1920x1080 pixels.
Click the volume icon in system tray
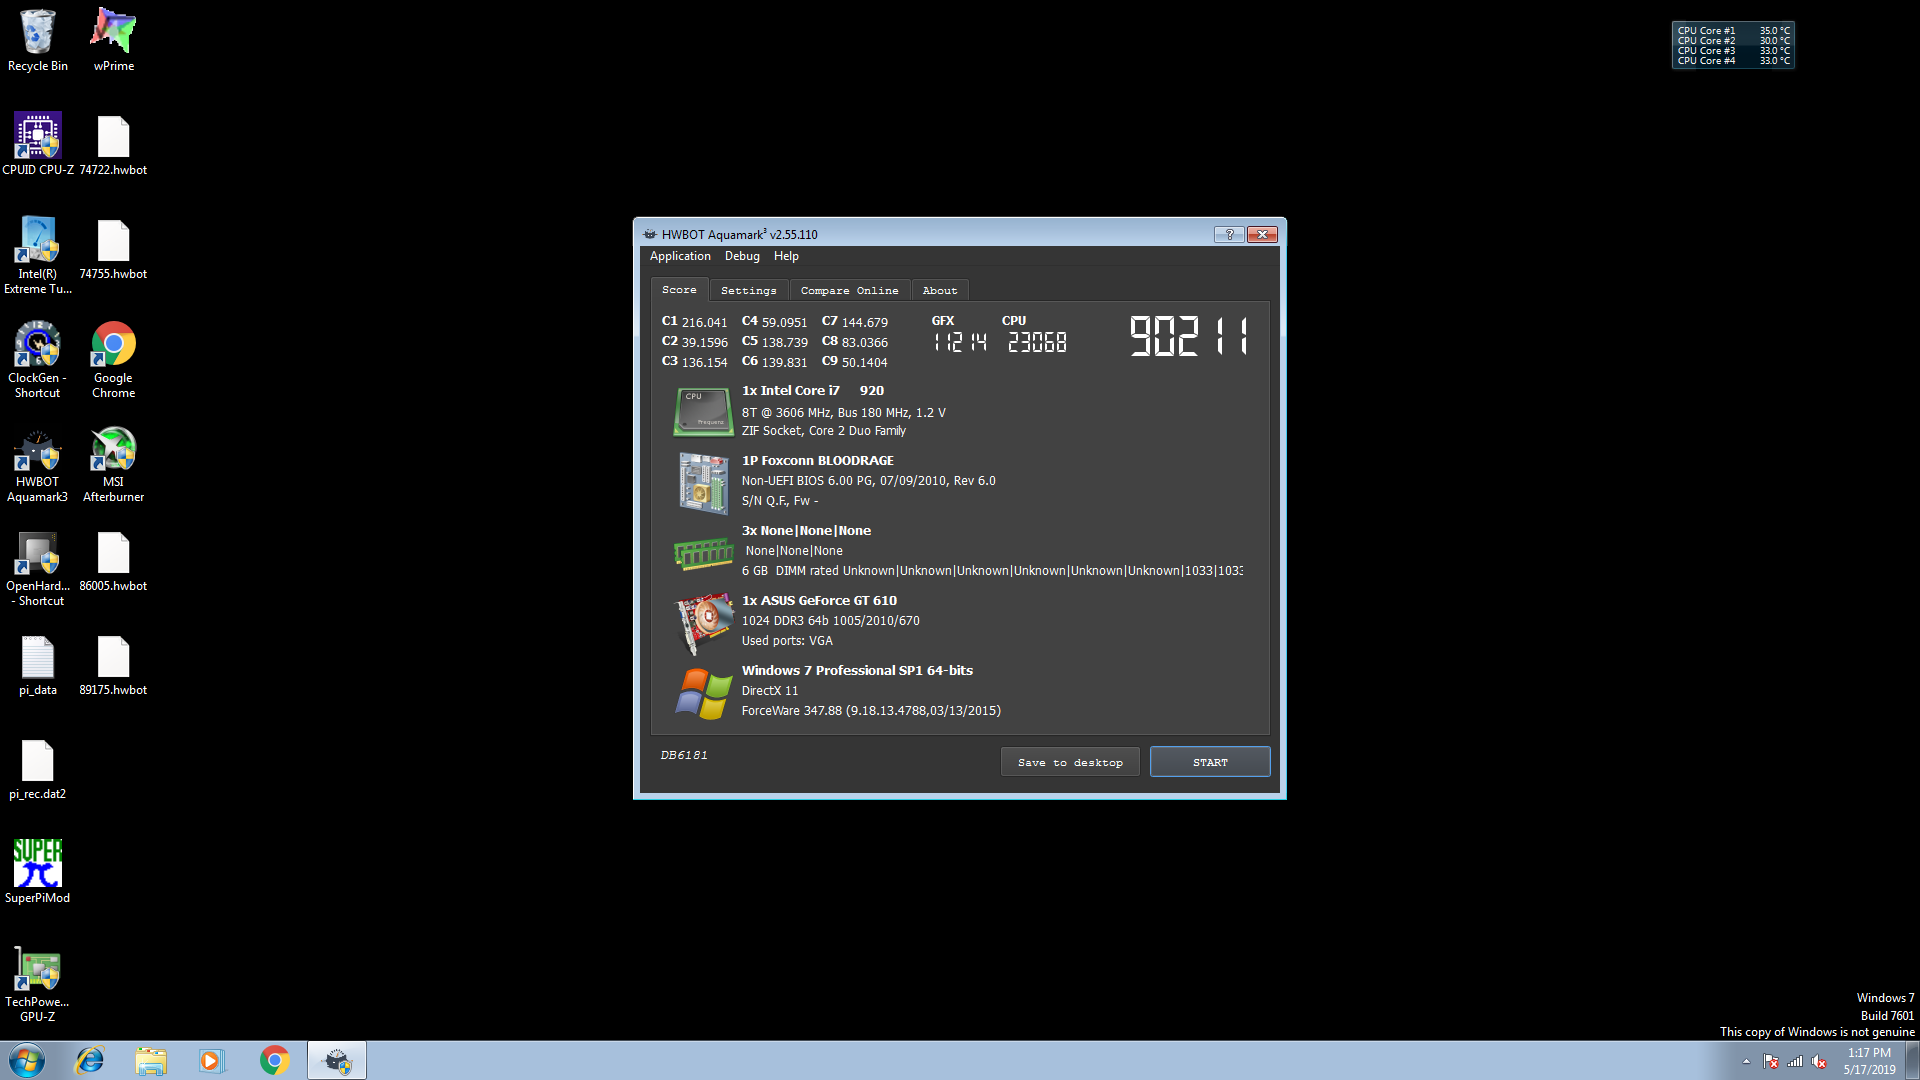coord(1819,1062)
